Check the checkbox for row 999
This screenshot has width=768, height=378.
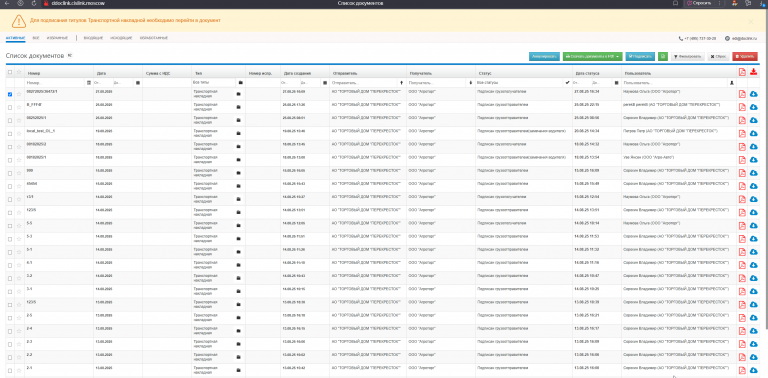point(10,173)
